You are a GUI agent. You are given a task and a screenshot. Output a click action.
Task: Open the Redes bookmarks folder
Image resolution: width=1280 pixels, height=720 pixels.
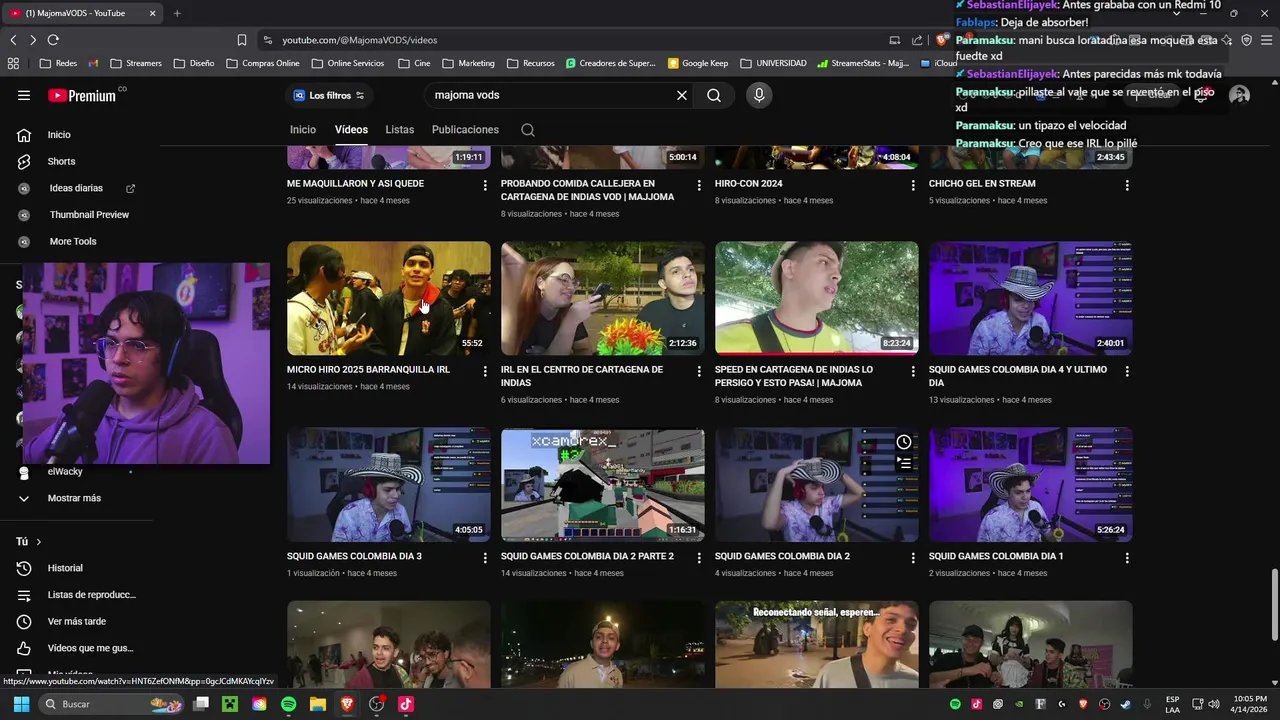(58, 63)
